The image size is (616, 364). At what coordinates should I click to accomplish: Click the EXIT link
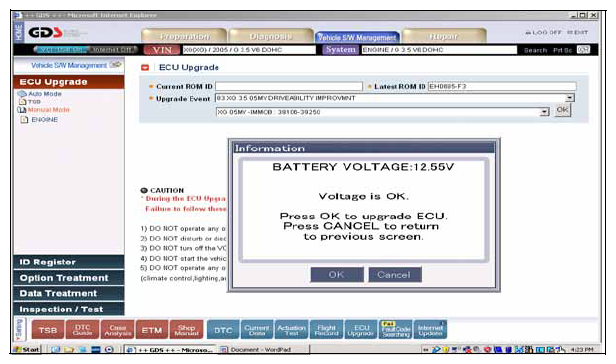(x=578, y=32)
